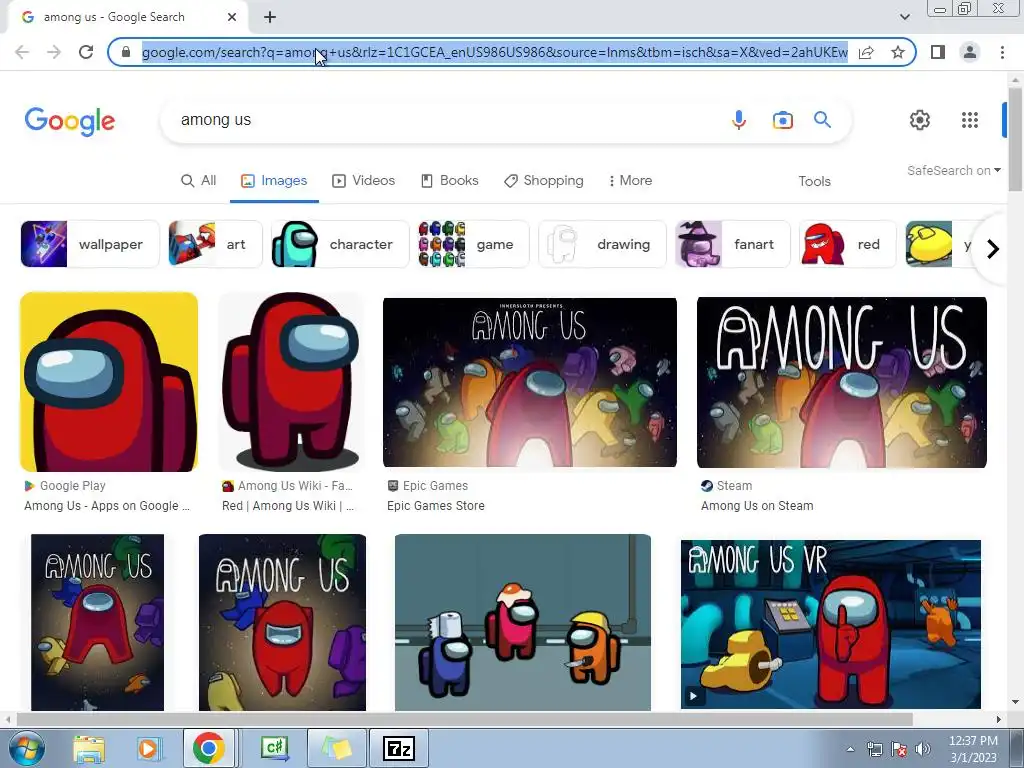Open the Steam Among Us banner image
The image size is (1024, 768).
point(842,382)
